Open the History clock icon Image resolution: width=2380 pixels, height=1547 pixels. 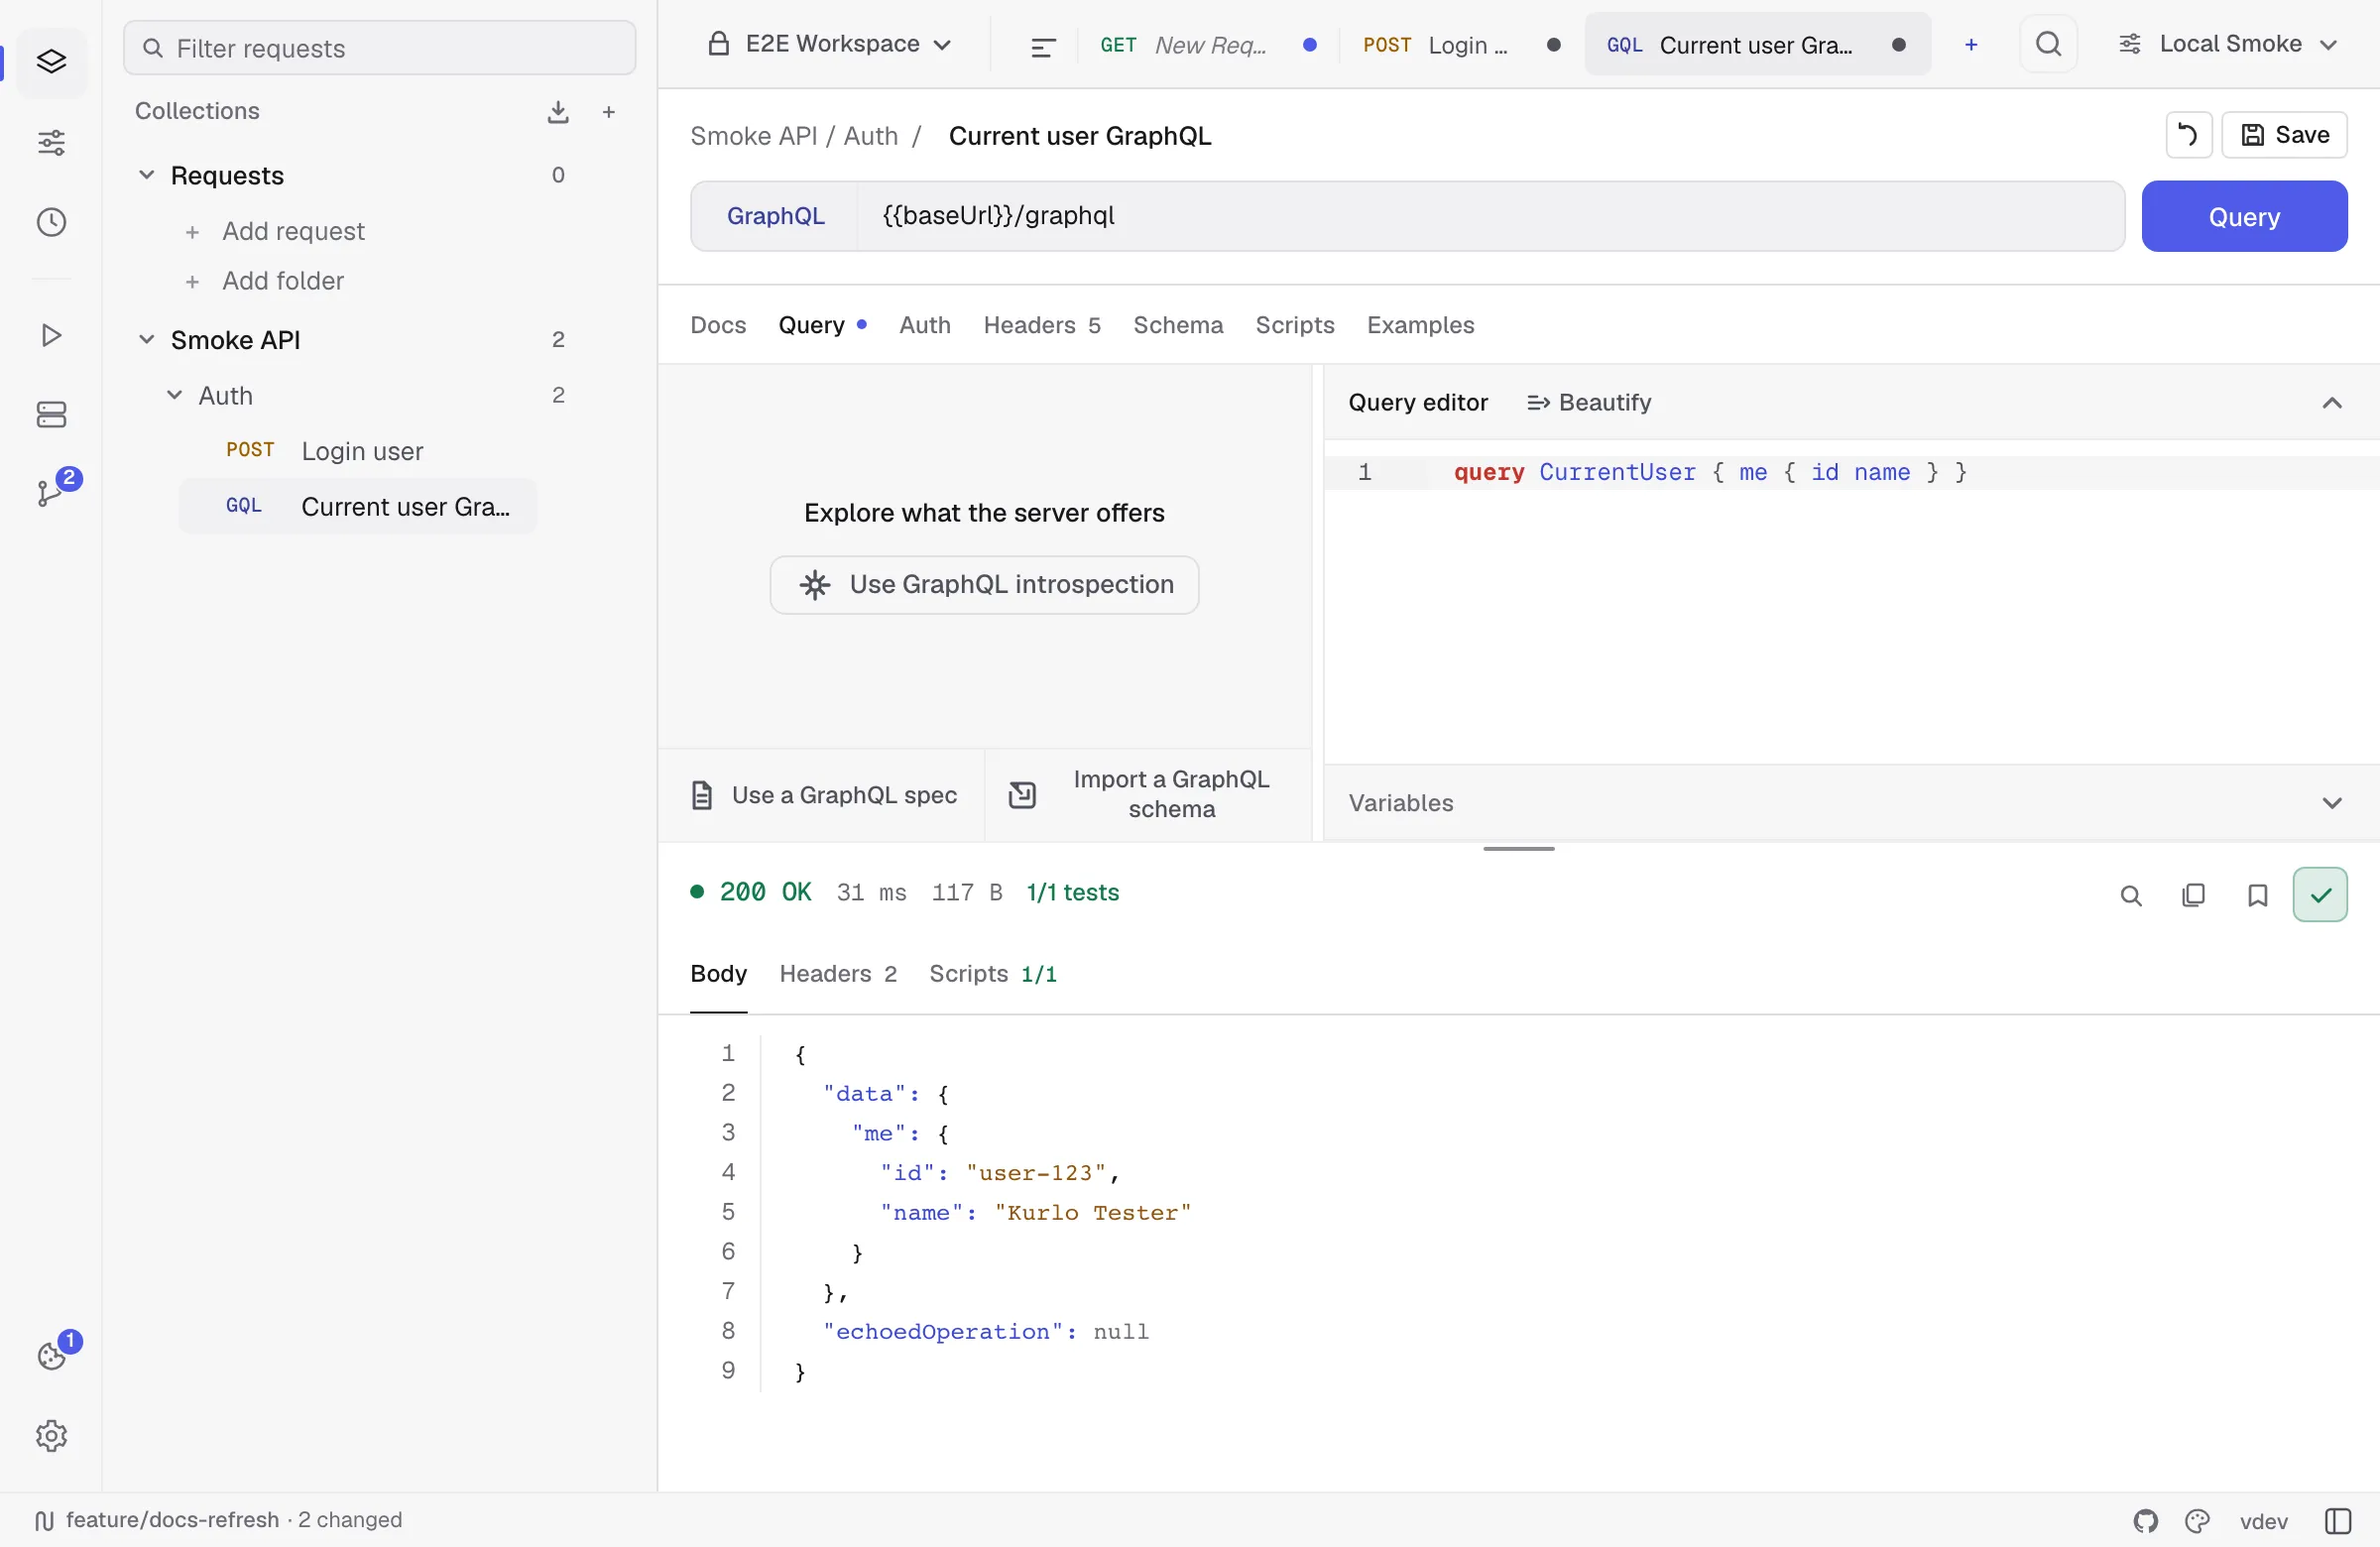pyautogui.click(x=51, y=222)
